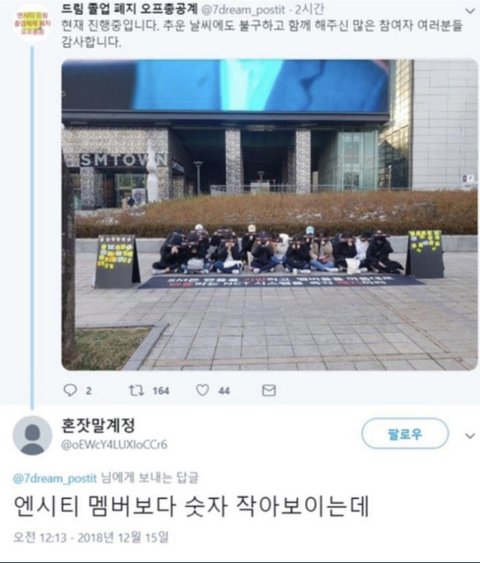Like the tweet with the heart icon
The image size is (480, 563).
click(202, 390)
